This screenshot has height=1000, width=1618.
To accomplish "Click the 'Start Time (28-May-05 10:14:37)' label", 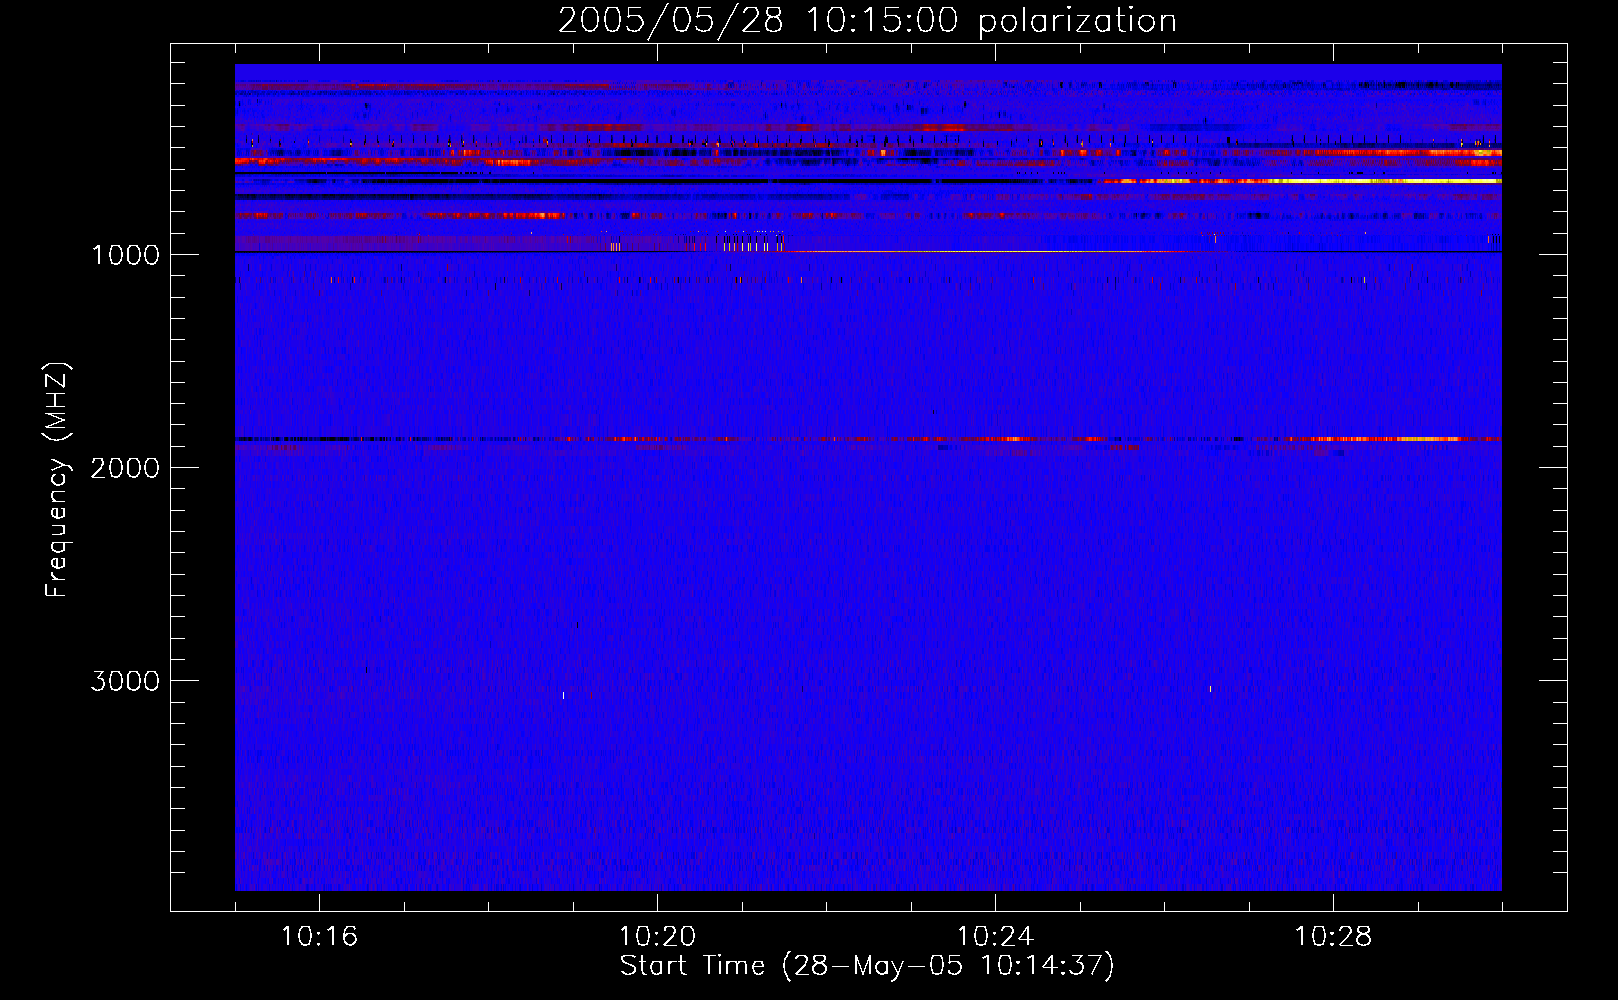I will coord(867,966).
